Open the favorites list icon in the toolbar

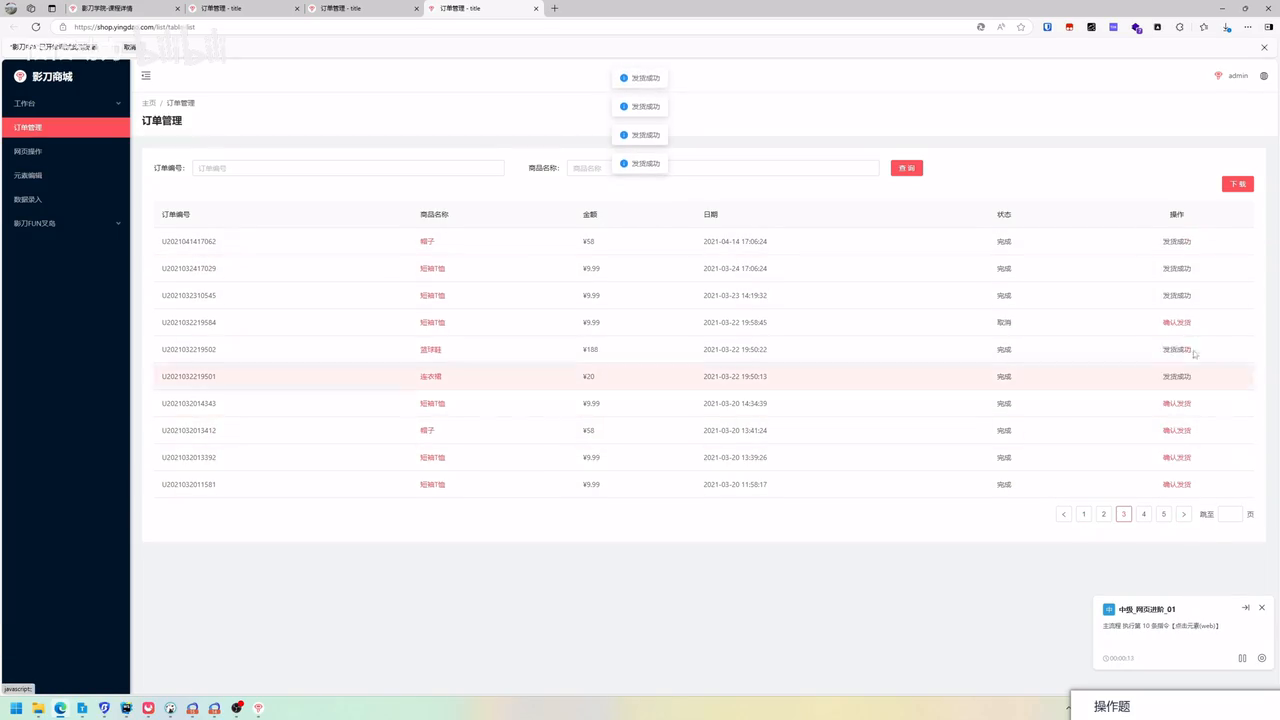coord(1203,27)
